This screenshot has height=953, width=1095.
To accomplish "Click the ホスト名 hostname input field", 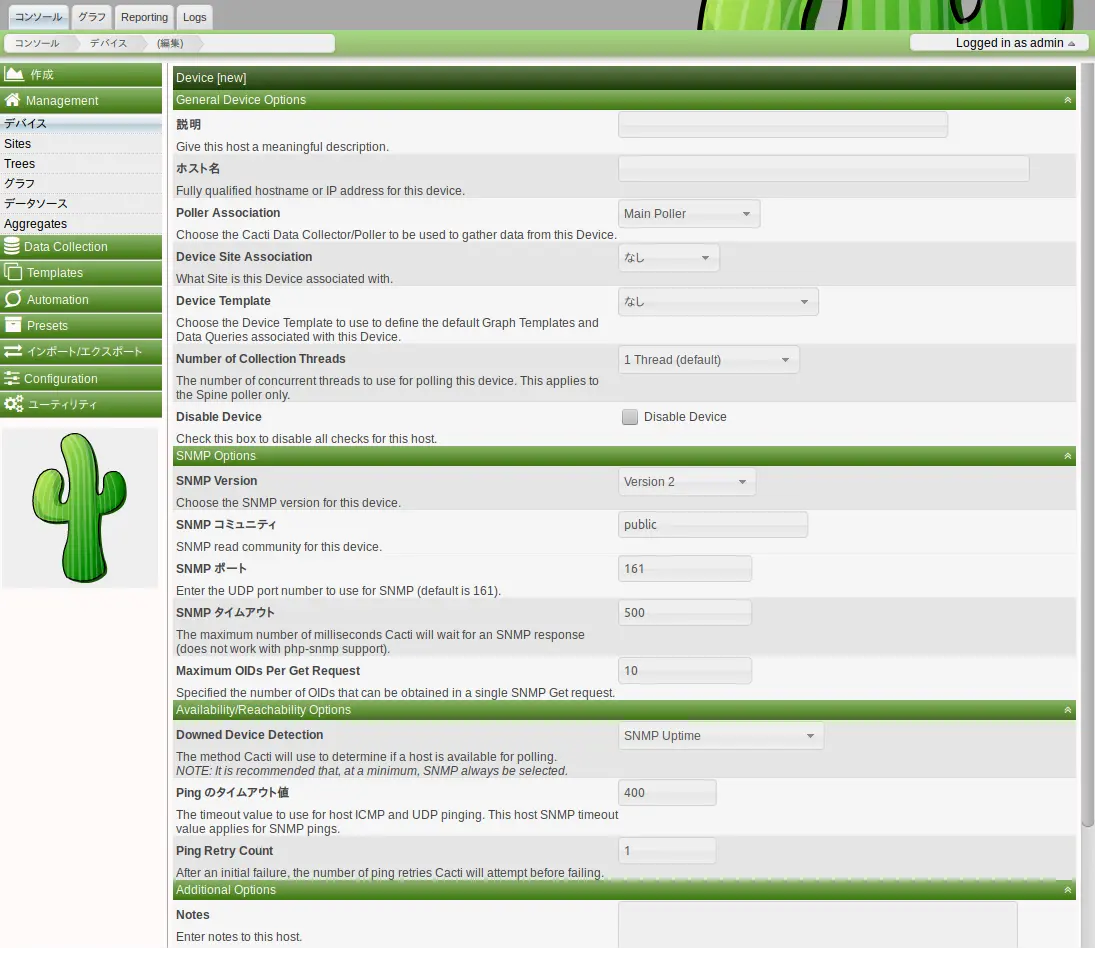I will pos(823,169).
